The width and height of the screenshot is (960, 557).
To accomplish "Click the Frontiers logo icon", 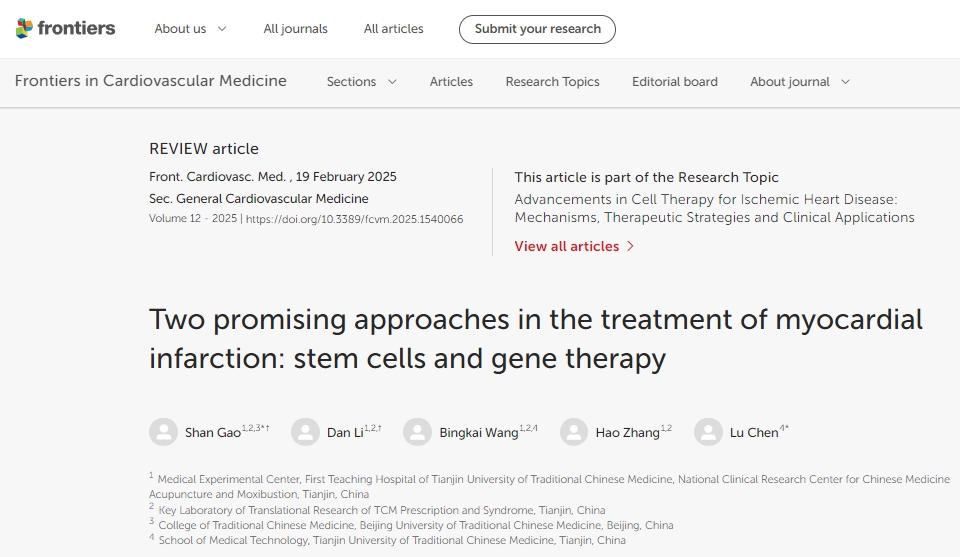I will tap(25, 29).
